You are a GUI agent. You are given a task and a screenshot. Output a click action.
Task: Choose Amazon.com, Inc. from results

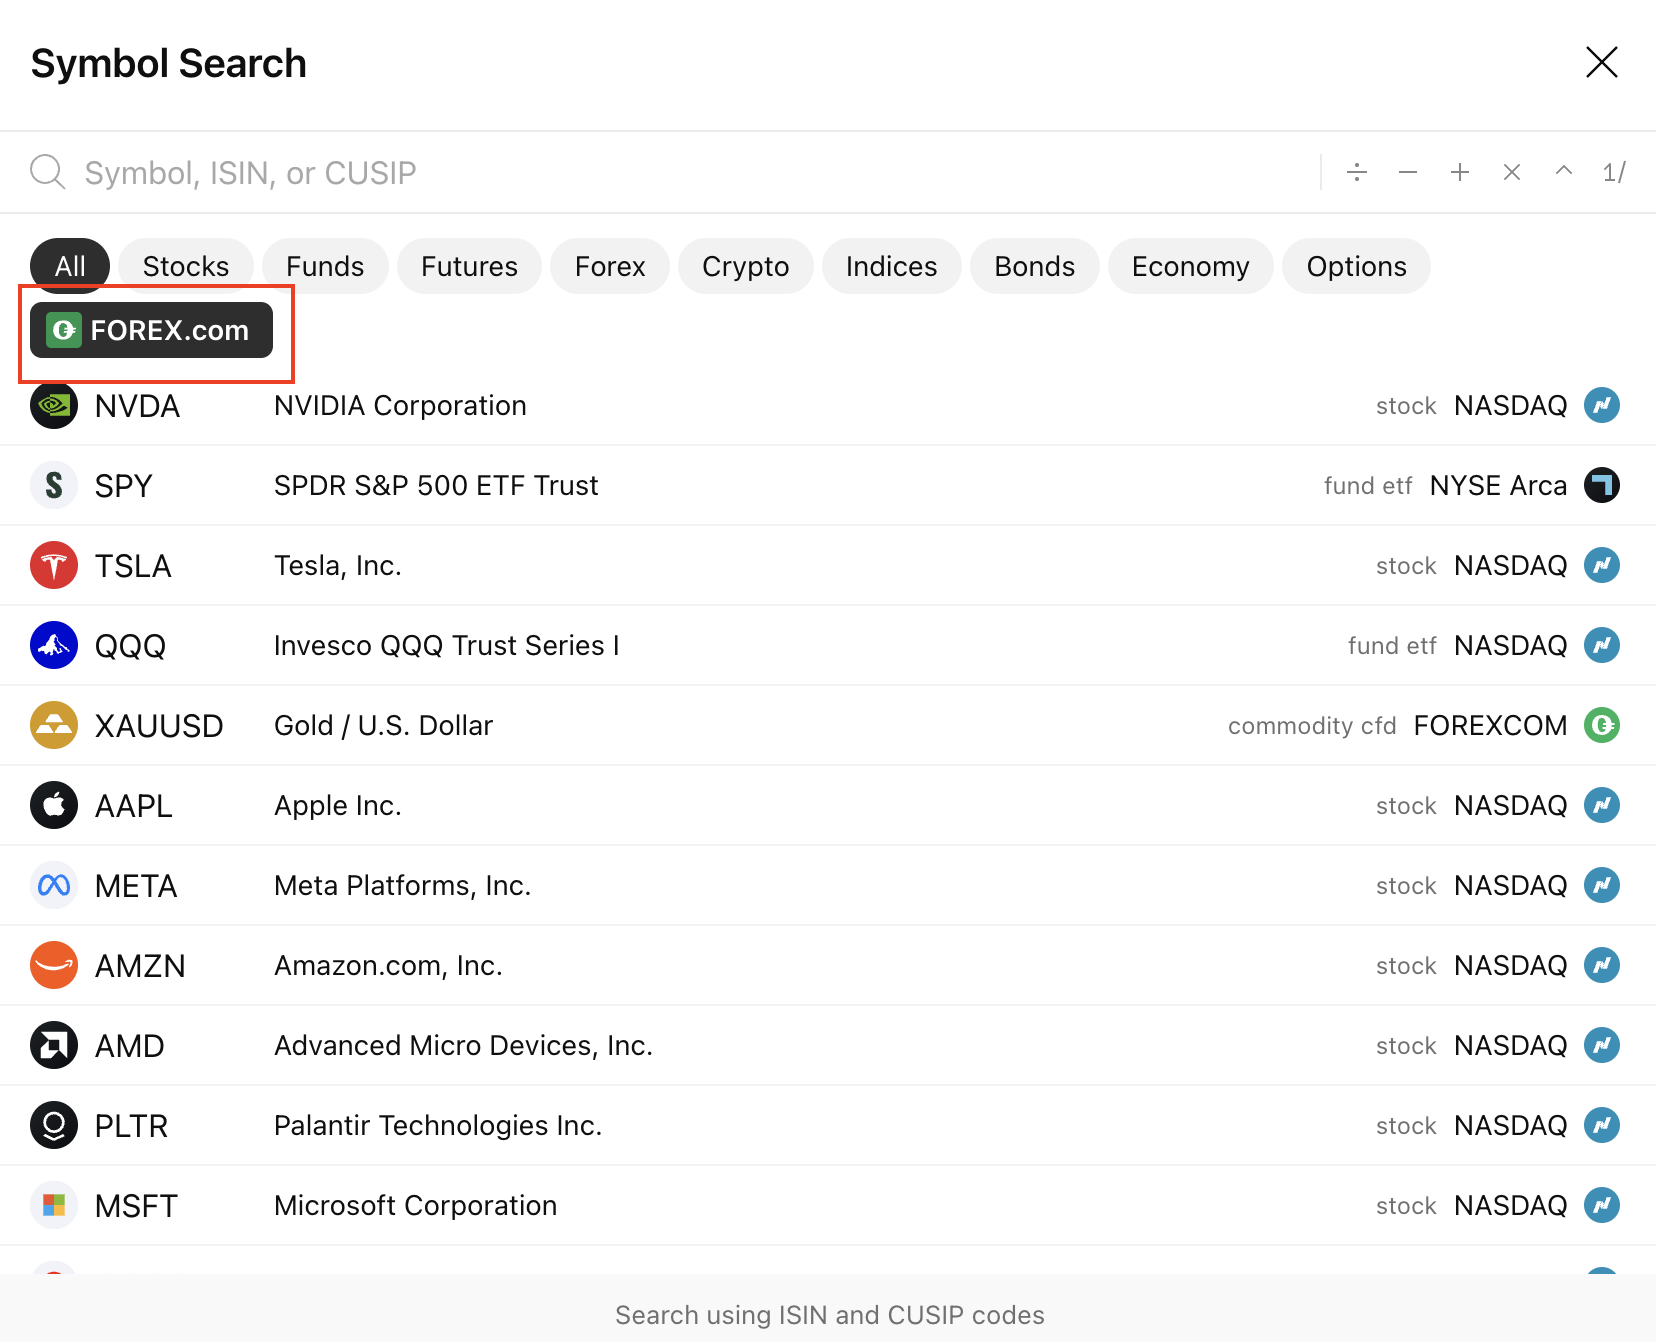[x=389, y=965]
